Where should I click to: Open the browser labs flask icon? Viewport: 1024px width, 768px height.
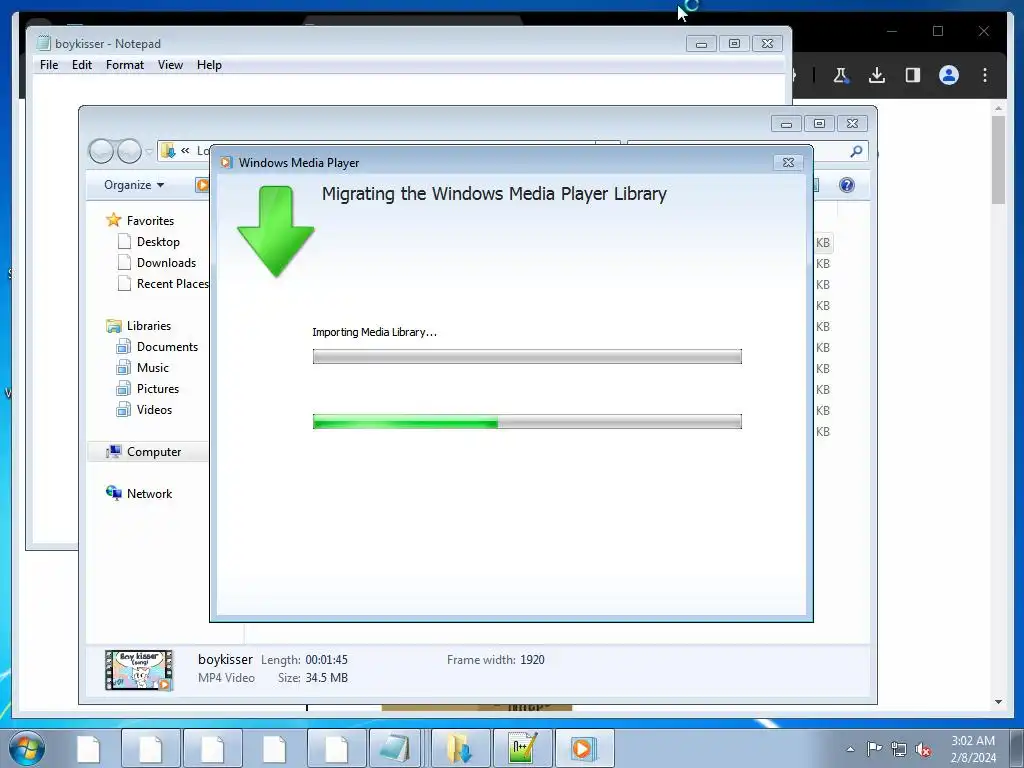coord(841,75)
